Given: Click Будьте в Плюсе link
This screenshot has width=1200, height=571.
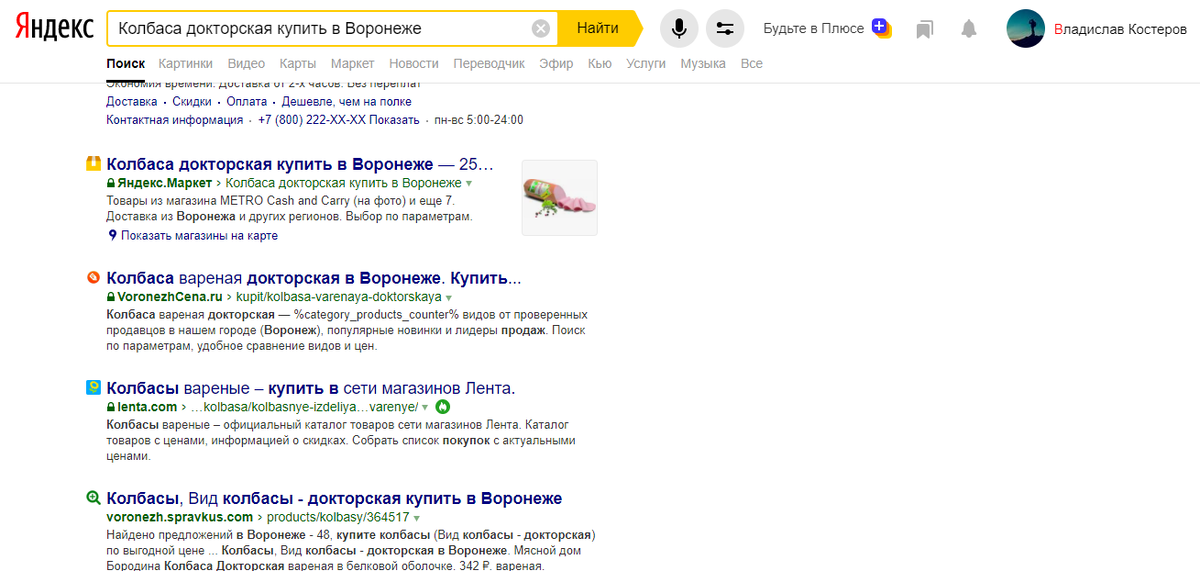Looking at the screenshot, I should point(813,28).
